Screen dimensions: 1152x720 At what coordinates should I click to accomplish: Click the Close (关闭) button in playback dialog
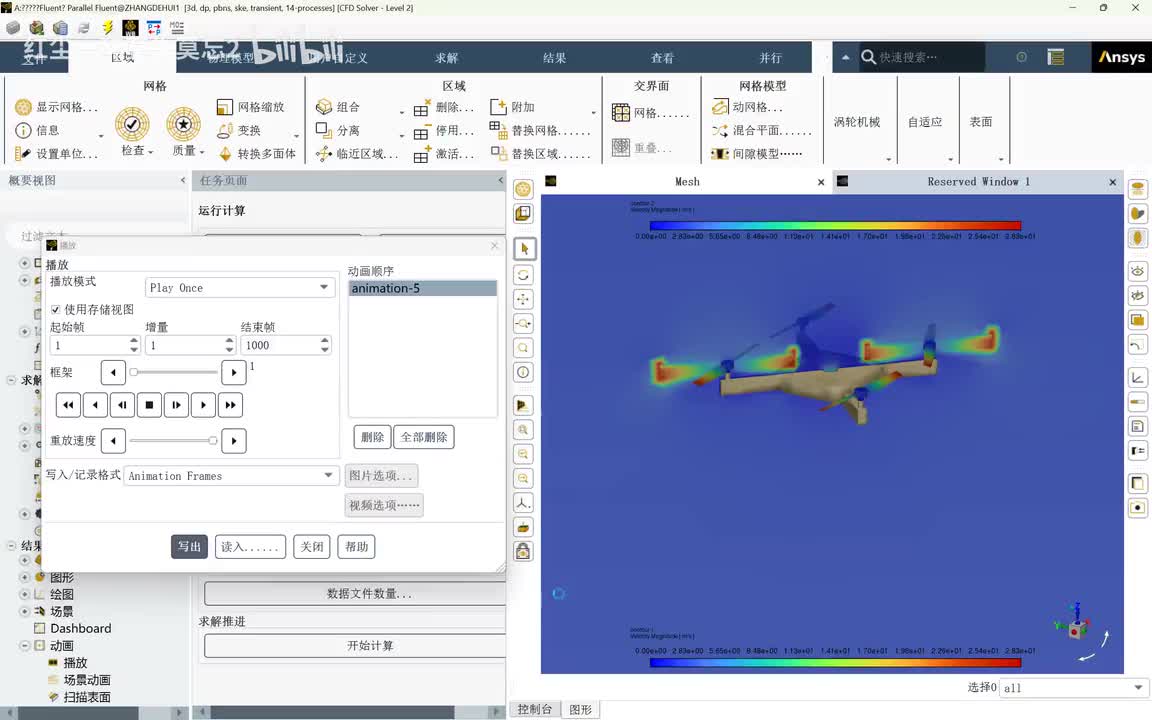(312, 547)
